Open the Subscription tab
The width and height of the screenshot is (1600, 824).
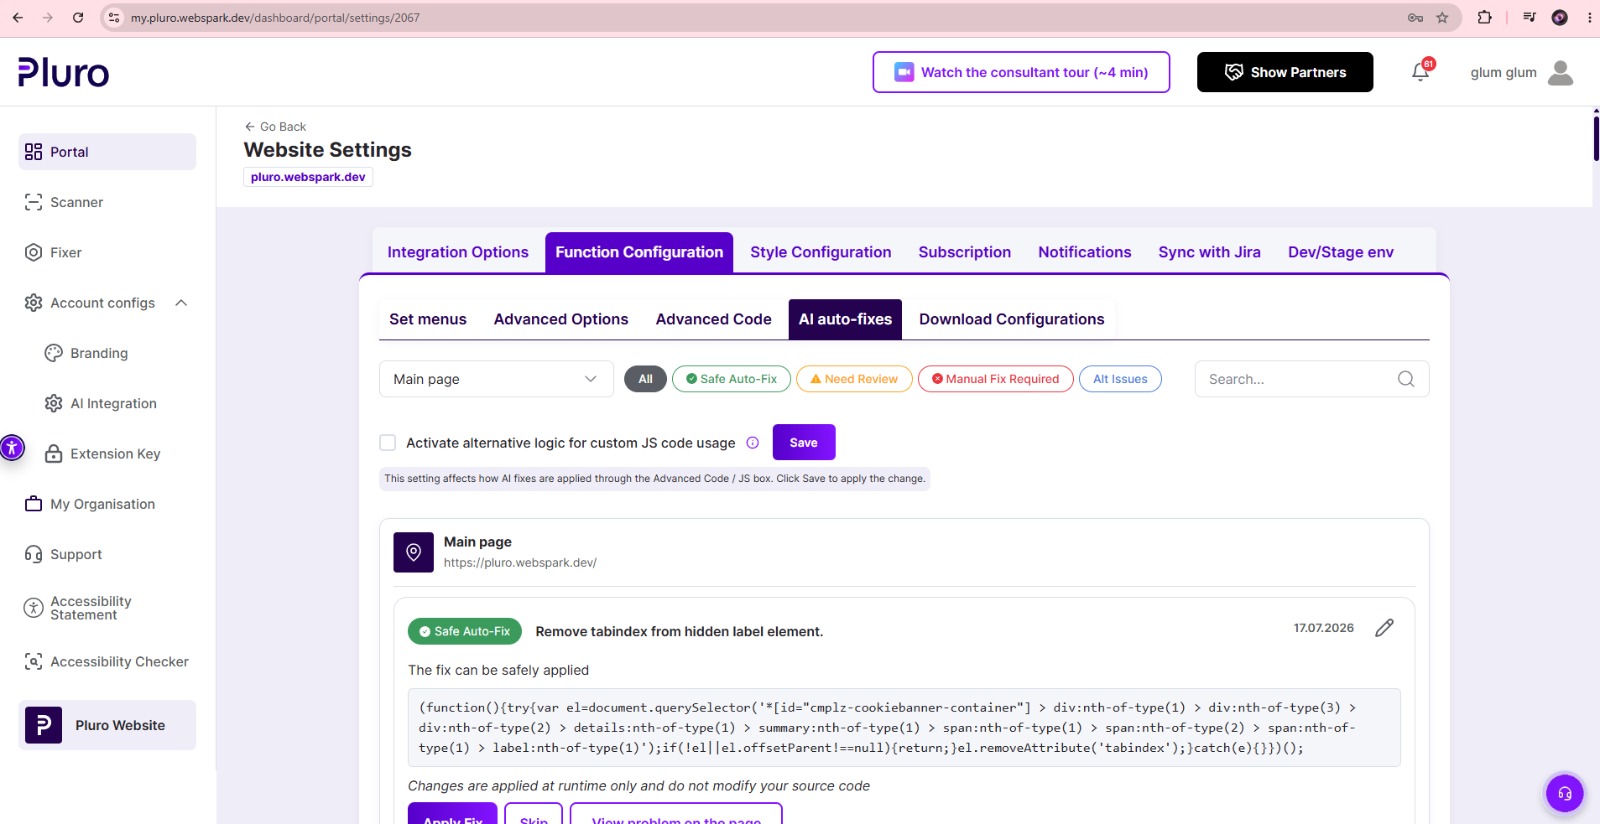pyautogui.click(x=965, y=252)
